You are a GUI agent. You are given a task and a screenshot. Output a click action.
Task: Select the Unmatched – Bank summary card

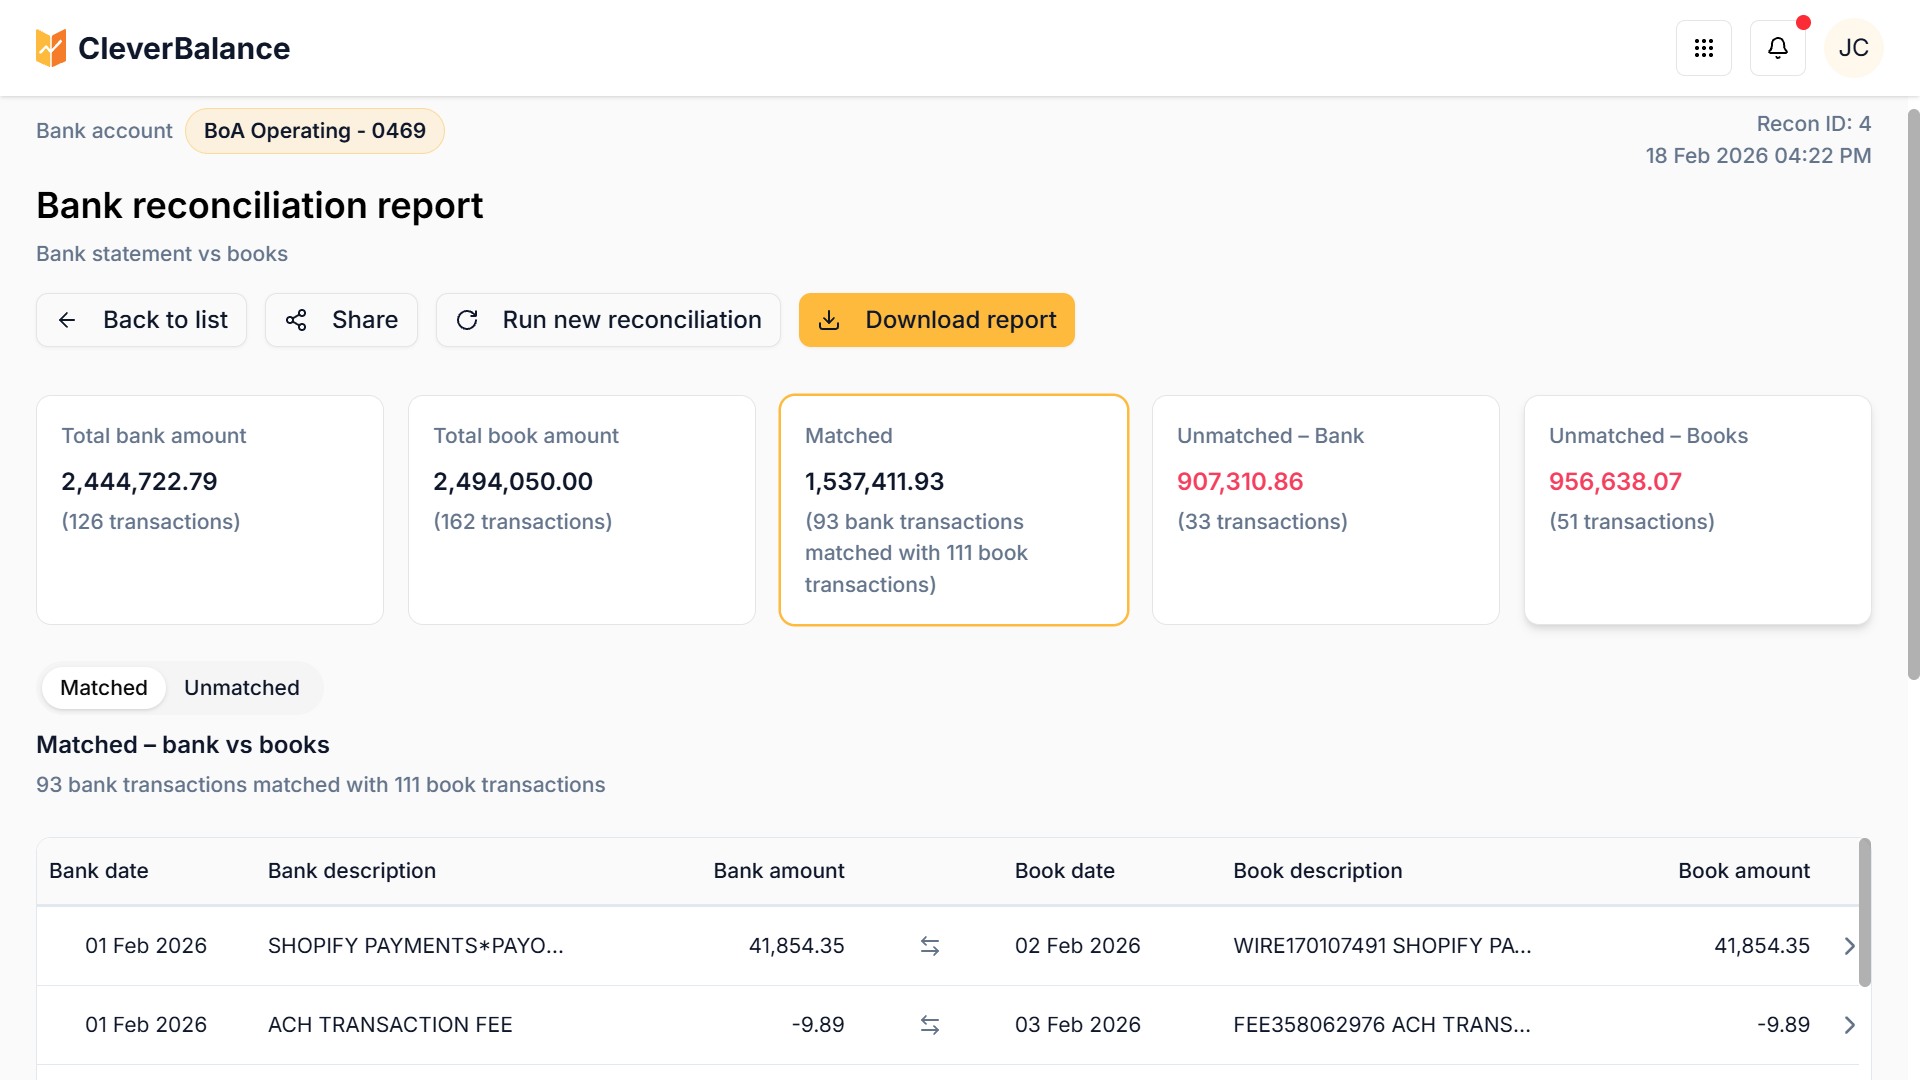pyautogui.click(x=1325, y=510)
